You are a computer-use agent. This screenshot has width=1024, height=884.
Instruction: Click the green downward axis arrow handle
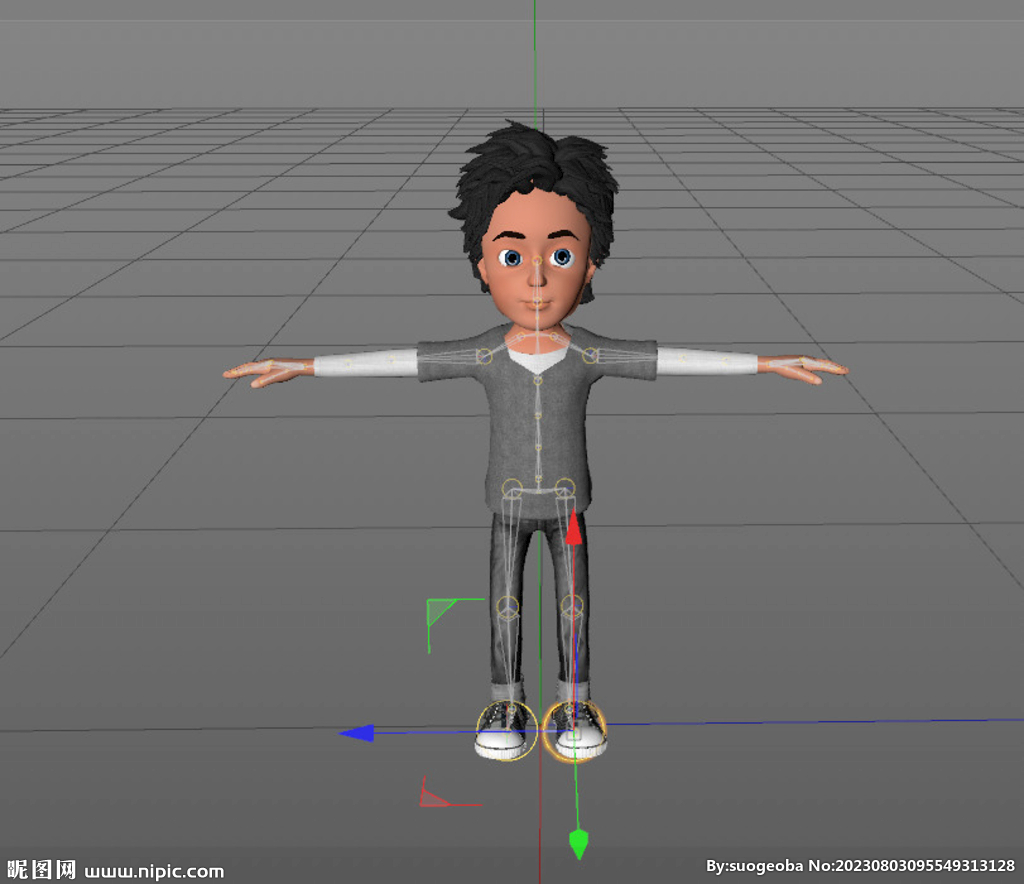(579, 844)
